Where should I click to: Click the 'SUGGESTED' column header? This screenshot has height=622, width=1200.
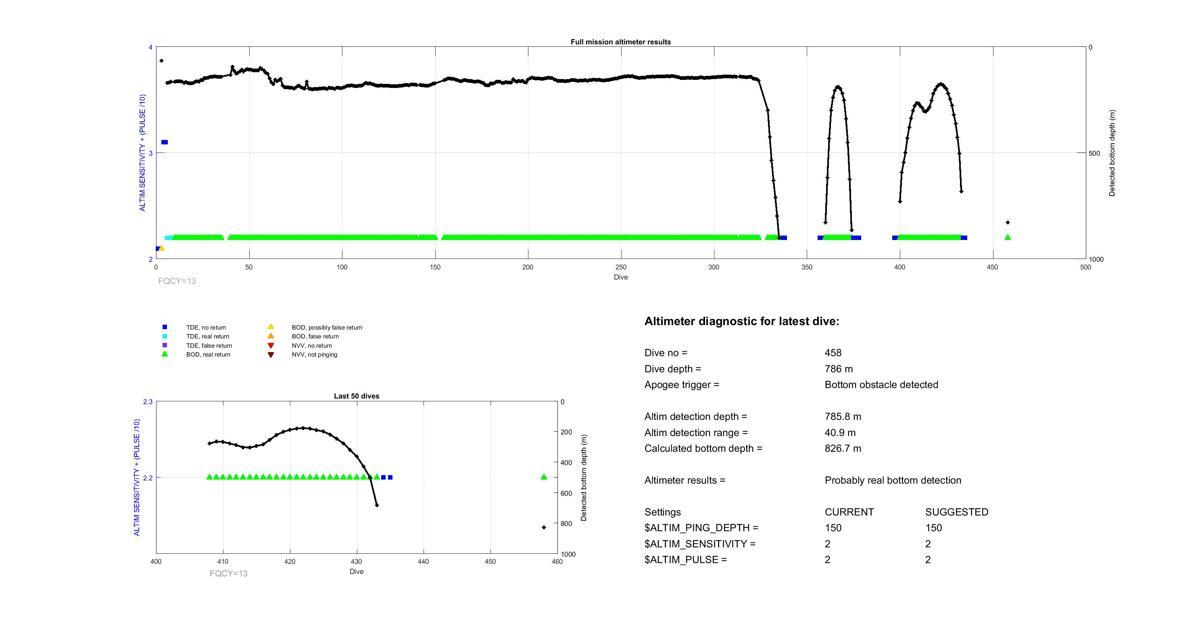(957, 512)
